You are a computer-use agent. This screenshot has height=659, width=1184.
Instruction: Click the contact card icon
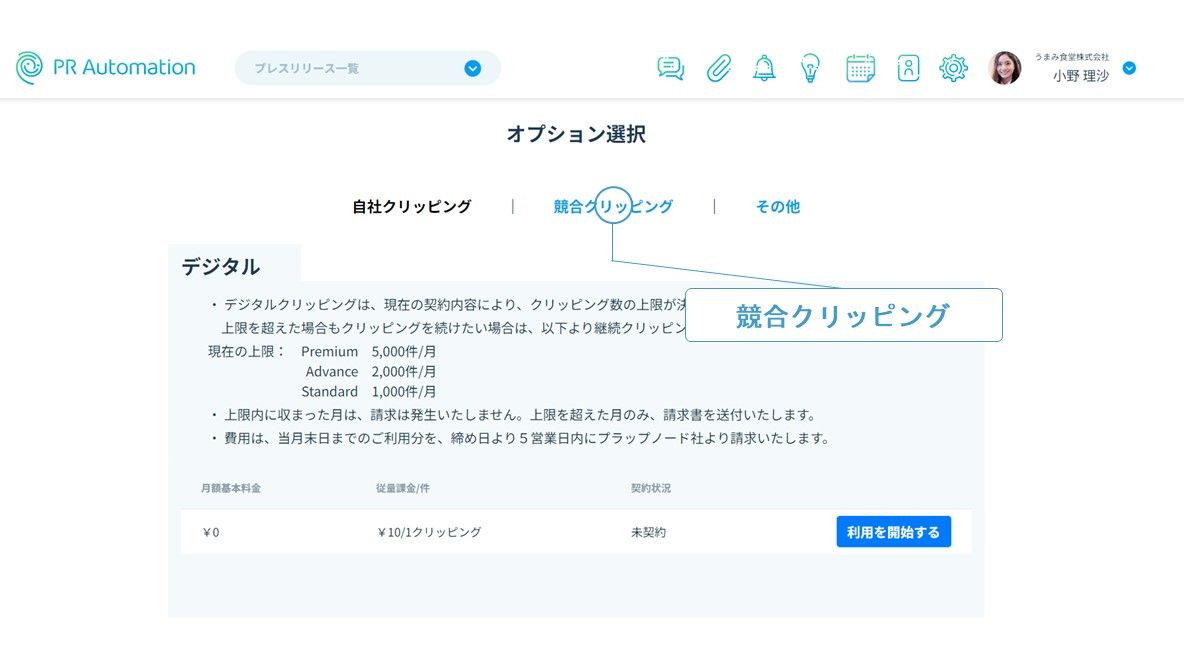pyautogui.click(x=908, y=68)
